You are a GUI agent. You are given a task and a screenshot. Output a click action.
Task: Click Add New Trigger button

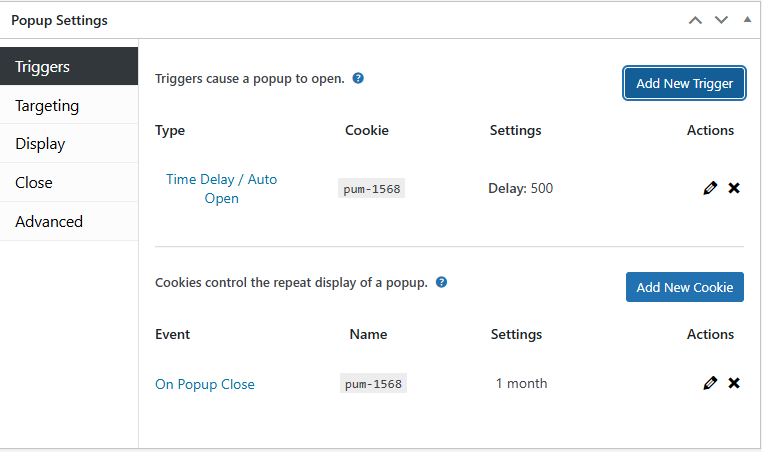[685, 83]
